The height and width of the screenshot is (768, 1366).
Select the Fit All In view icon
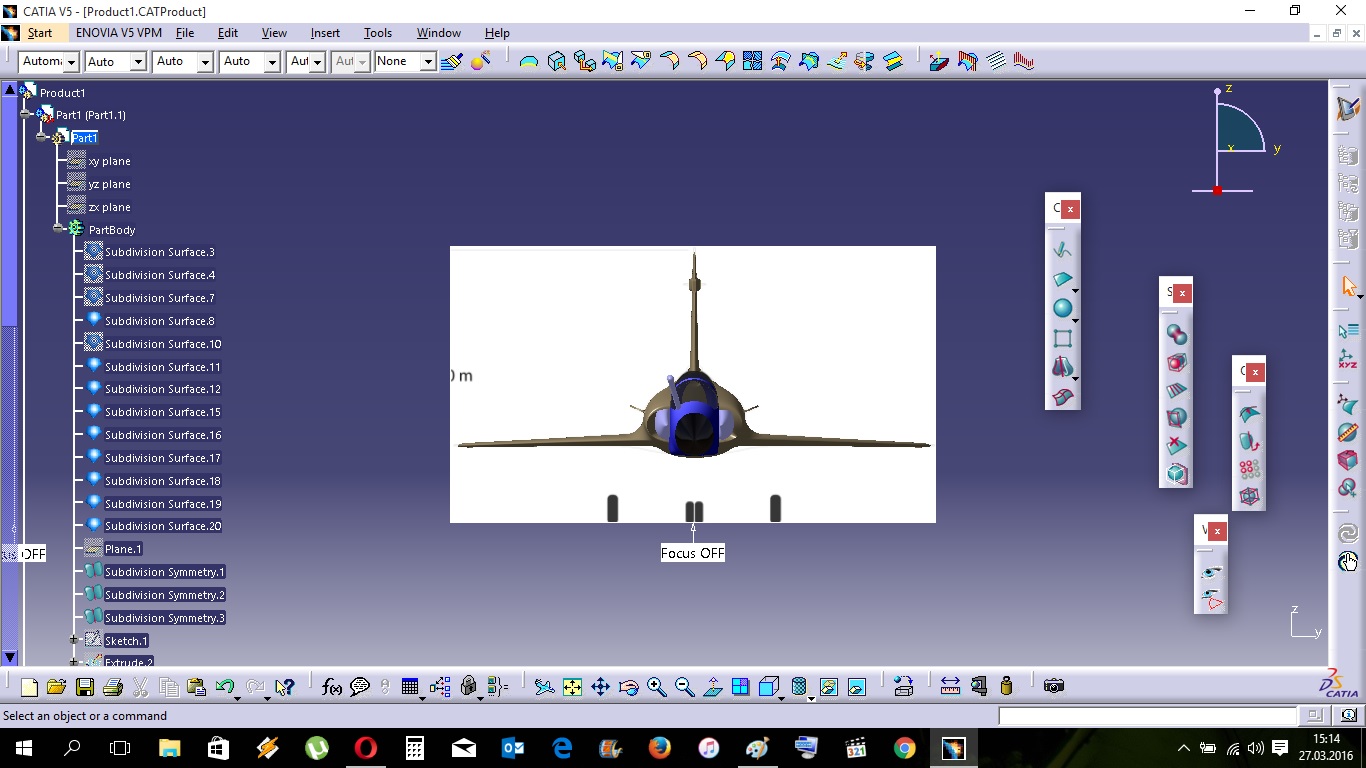coord(572,687)
